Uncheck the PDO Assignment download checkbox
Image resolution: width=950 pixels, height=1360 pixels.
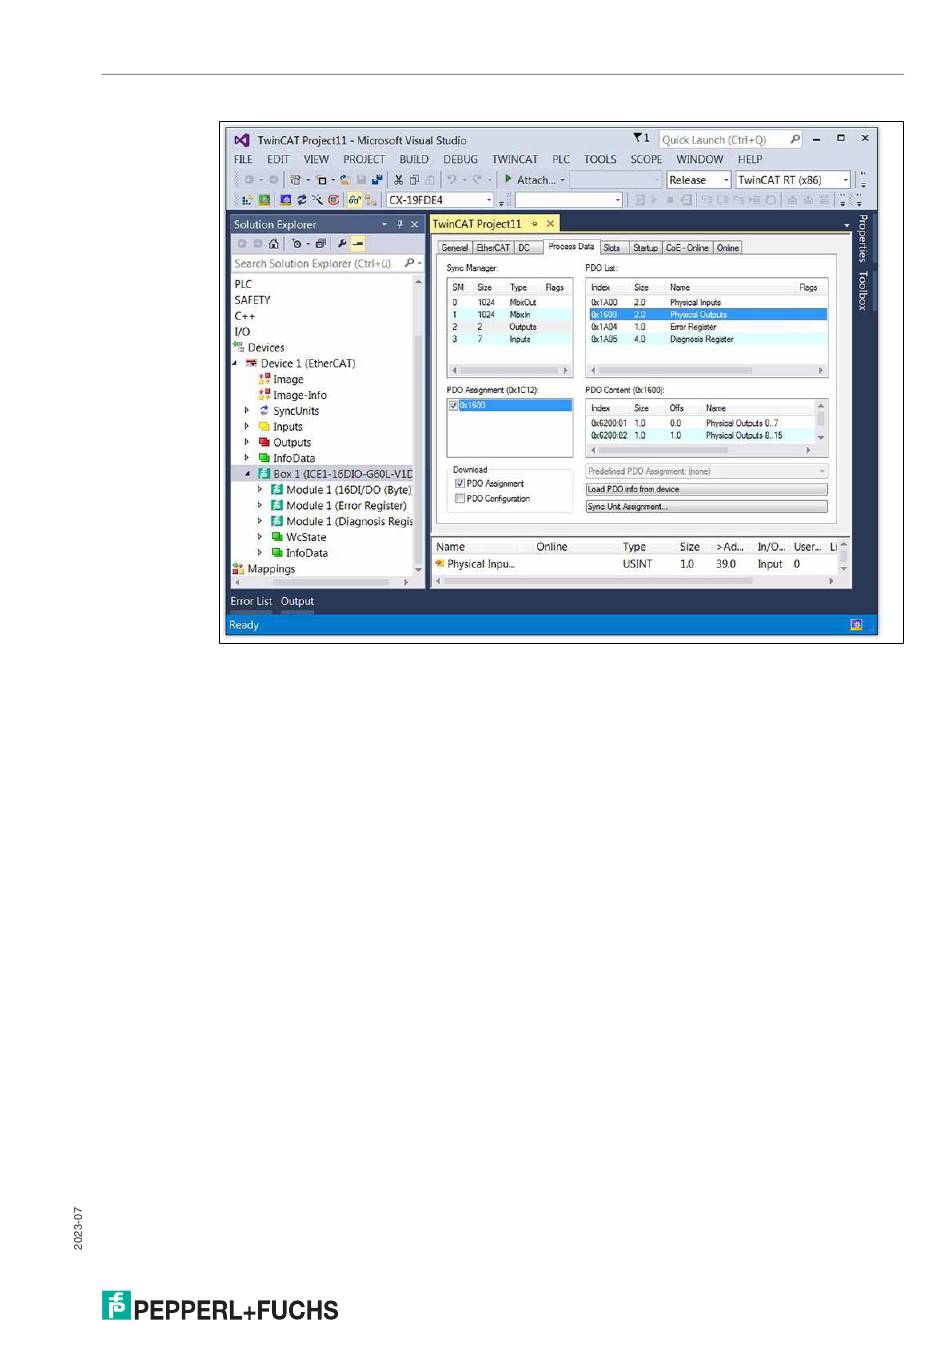coord(460,483)
